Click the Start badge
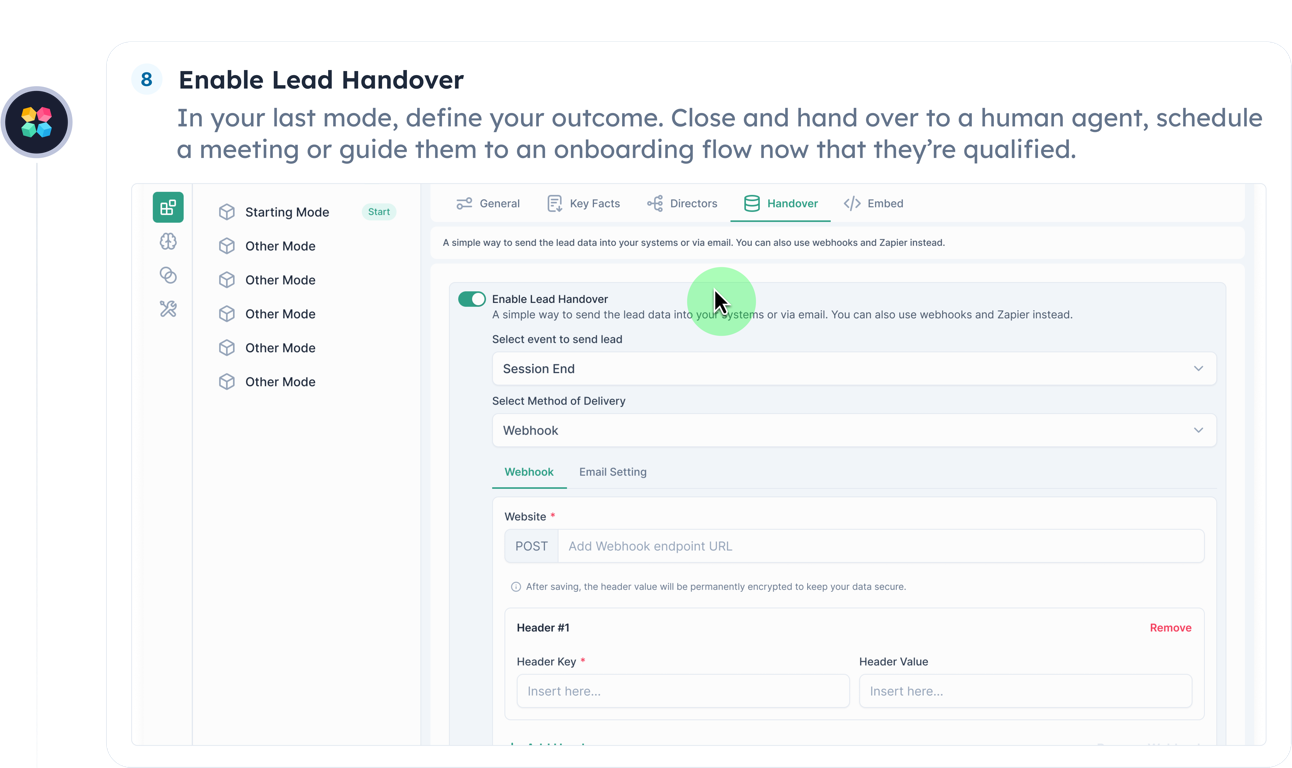 point(379,212)
